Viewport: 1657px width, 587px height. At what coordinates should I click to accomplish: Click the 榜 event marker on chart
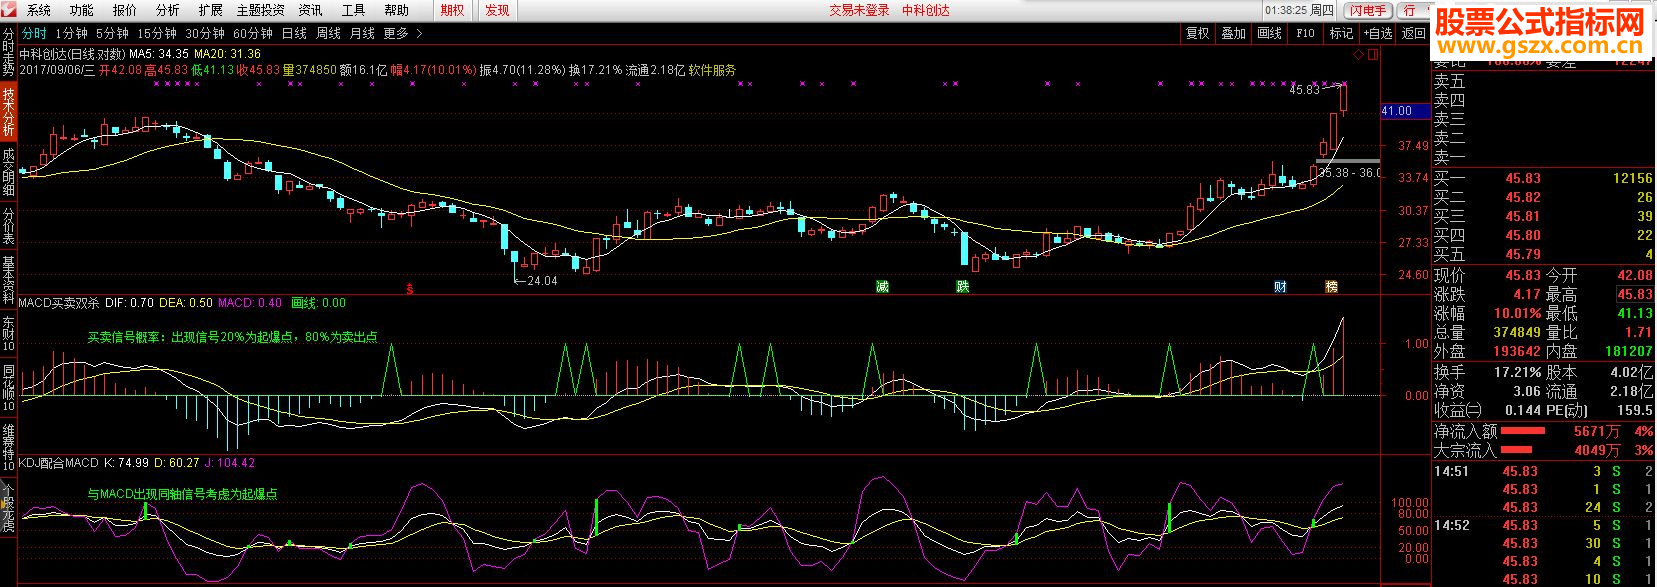pos(1332,287)
